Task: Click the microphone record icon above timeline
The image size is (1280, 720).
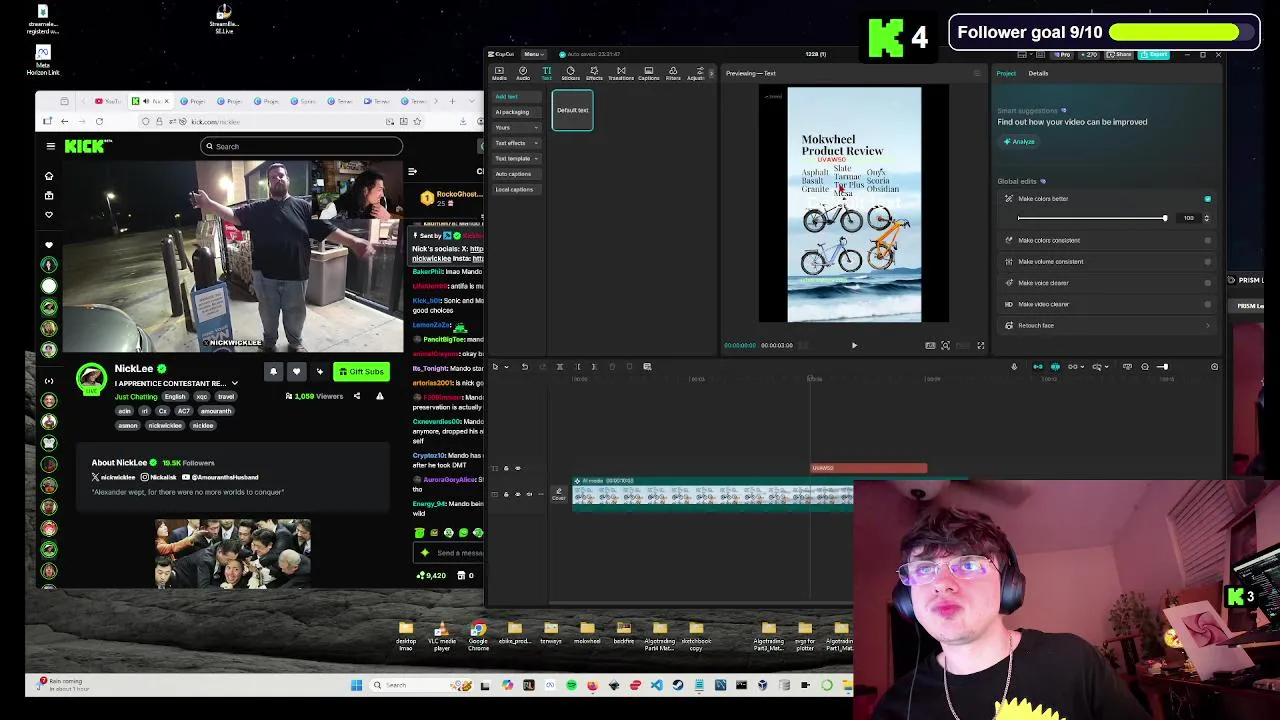Action: [x=1014, y=367]
